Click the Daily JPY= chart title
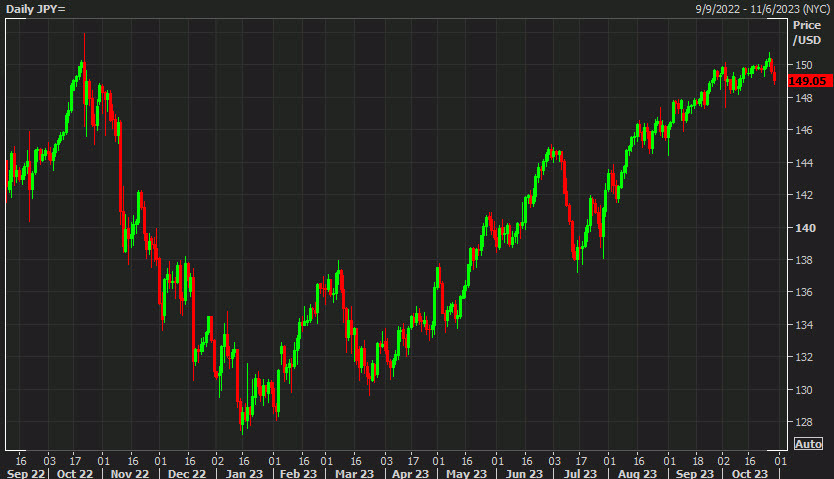Viewport: 834px width, 479px height. point(36,9)
